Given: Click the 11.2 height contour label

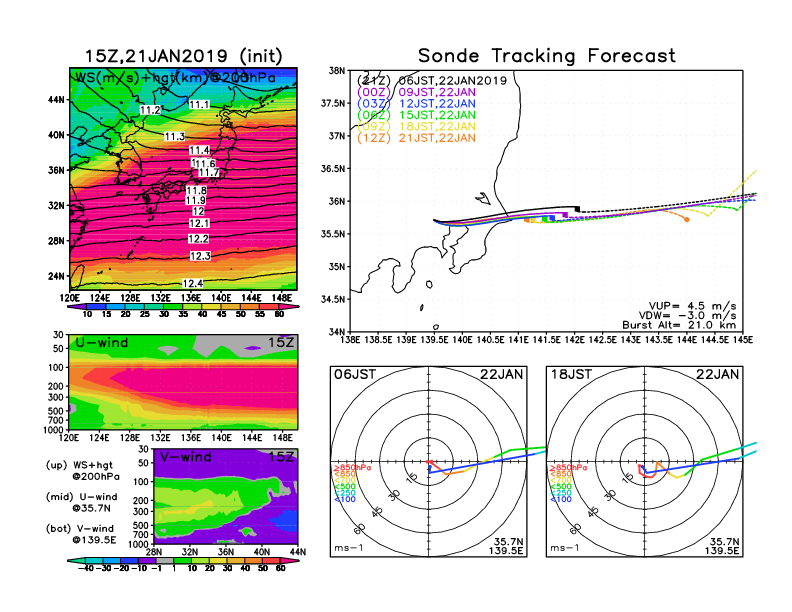Looking at the screenshot, I should tap(150, 110).
